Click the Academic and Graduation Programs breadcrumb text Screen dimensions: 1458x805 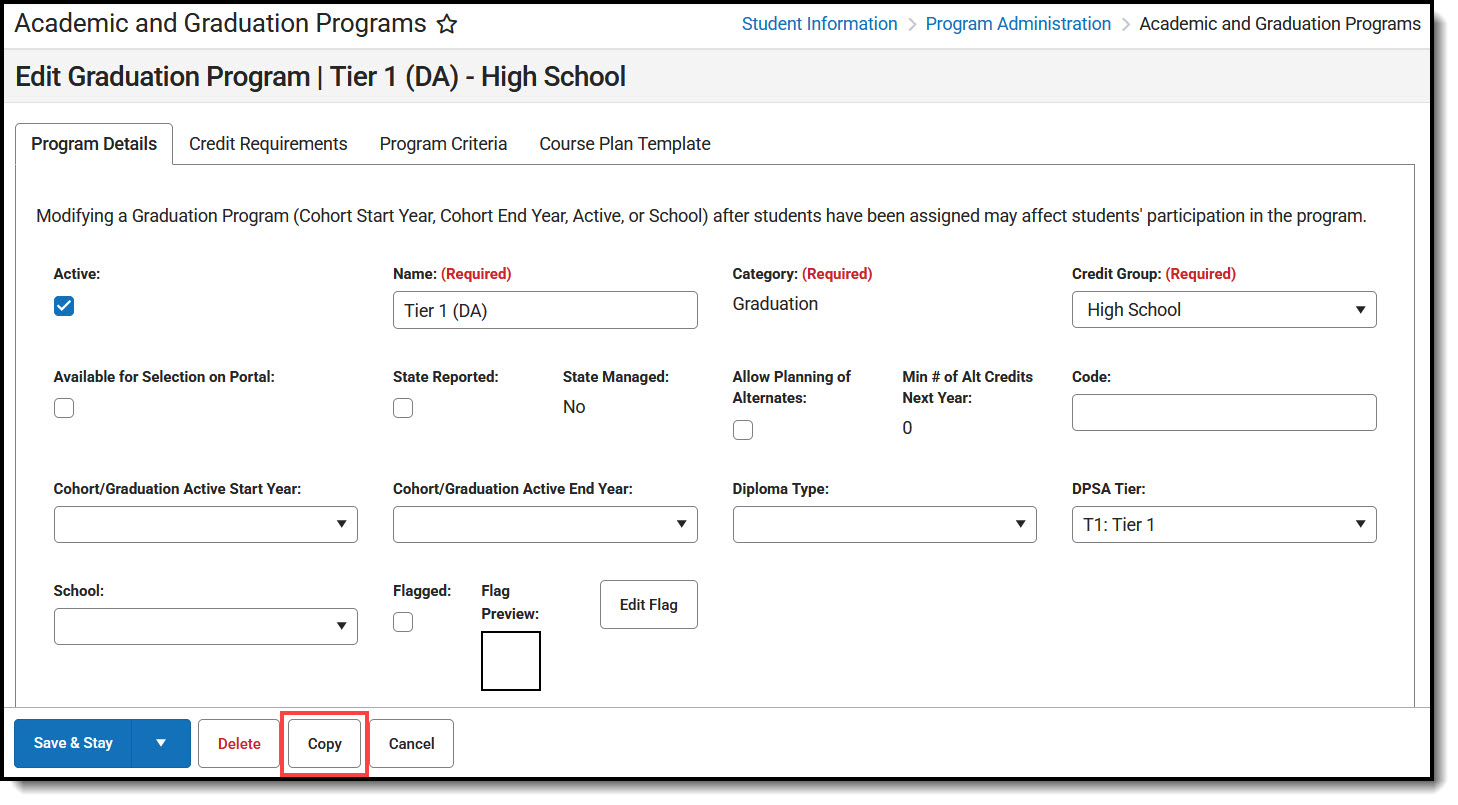(x=1280, y=24)
